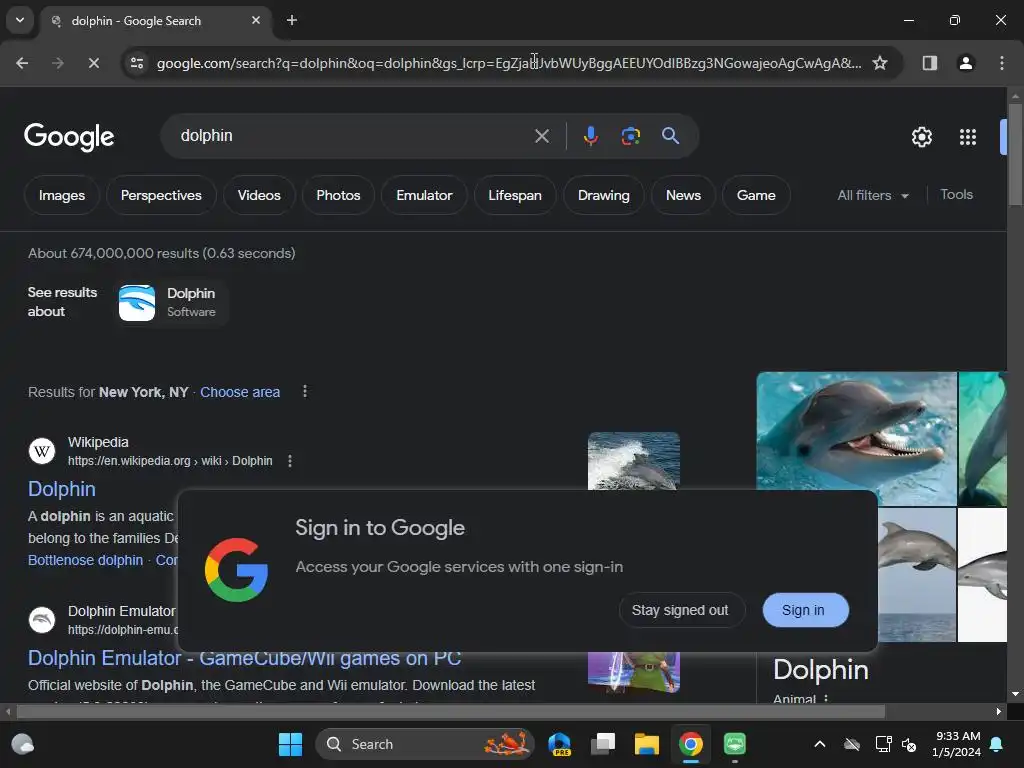Click the weather widget icon
Screen dimensions: 1024x768
(x=23, y=744)
